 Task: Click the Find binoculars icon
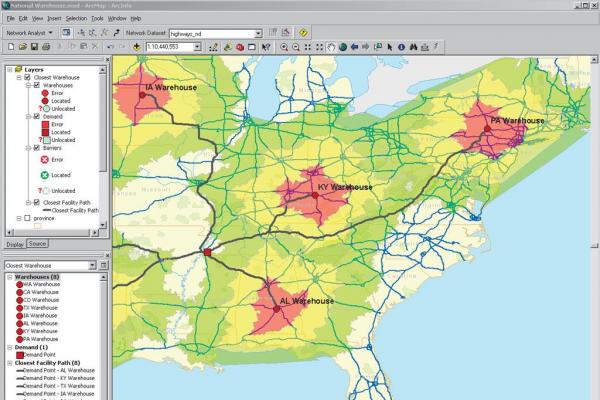(x=413, y=47)
